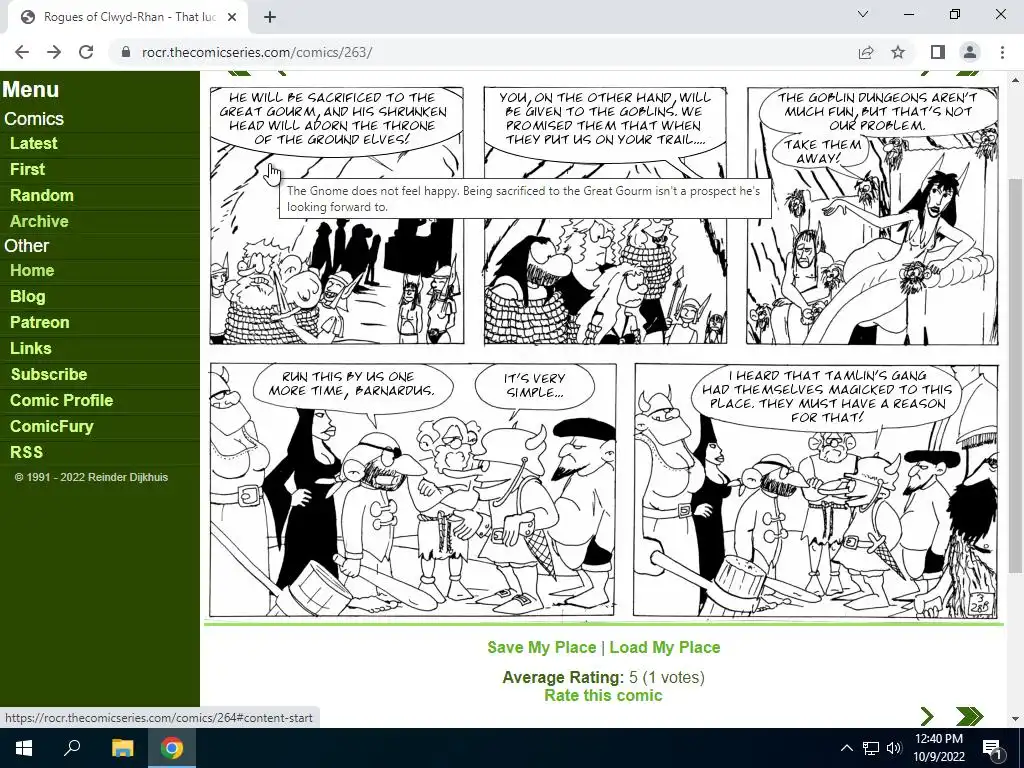
Task: Open network status tray icon
Action: 871,748
